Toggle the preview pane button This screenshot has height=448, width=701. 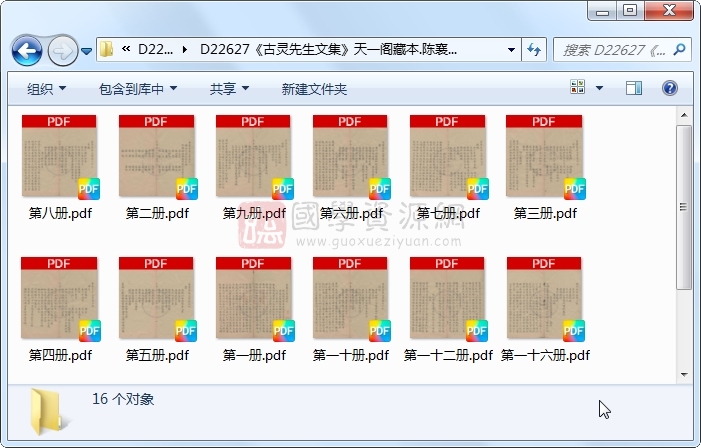click(633, 88)
